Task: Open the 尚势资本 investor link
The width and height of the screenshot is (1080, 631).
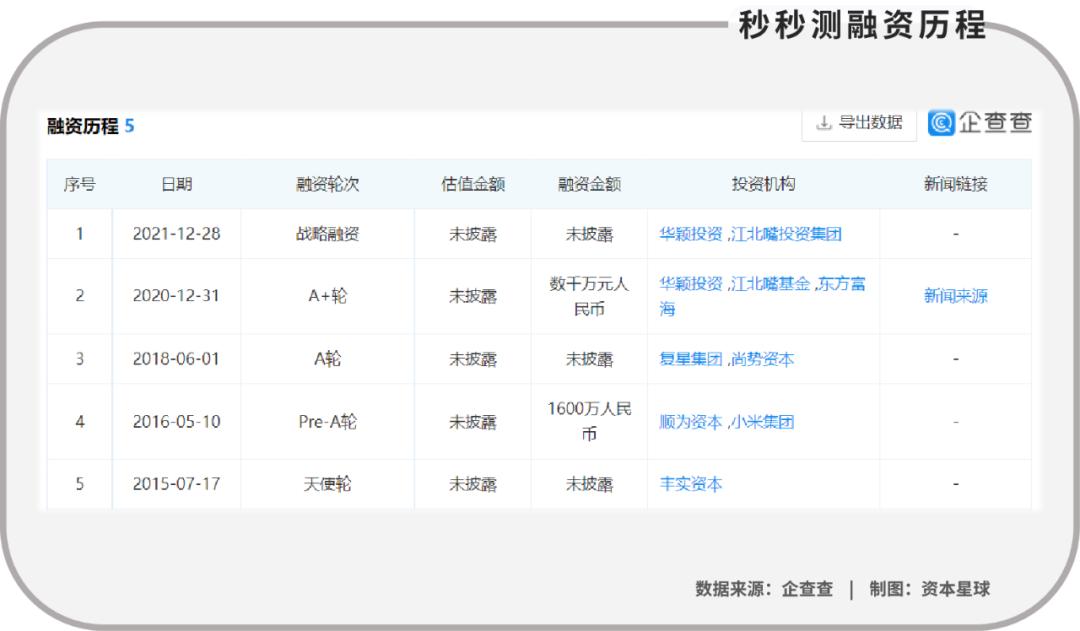Action: tap(762, 359)
